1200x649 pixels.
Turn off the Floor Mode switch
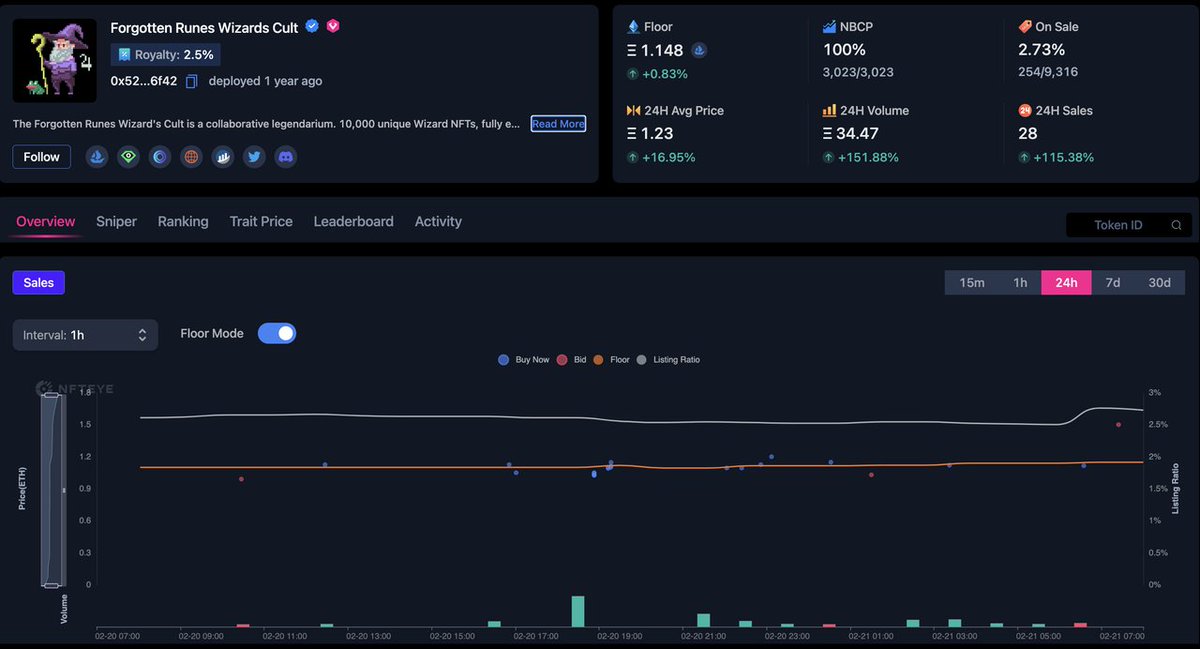tap(277, 333)
